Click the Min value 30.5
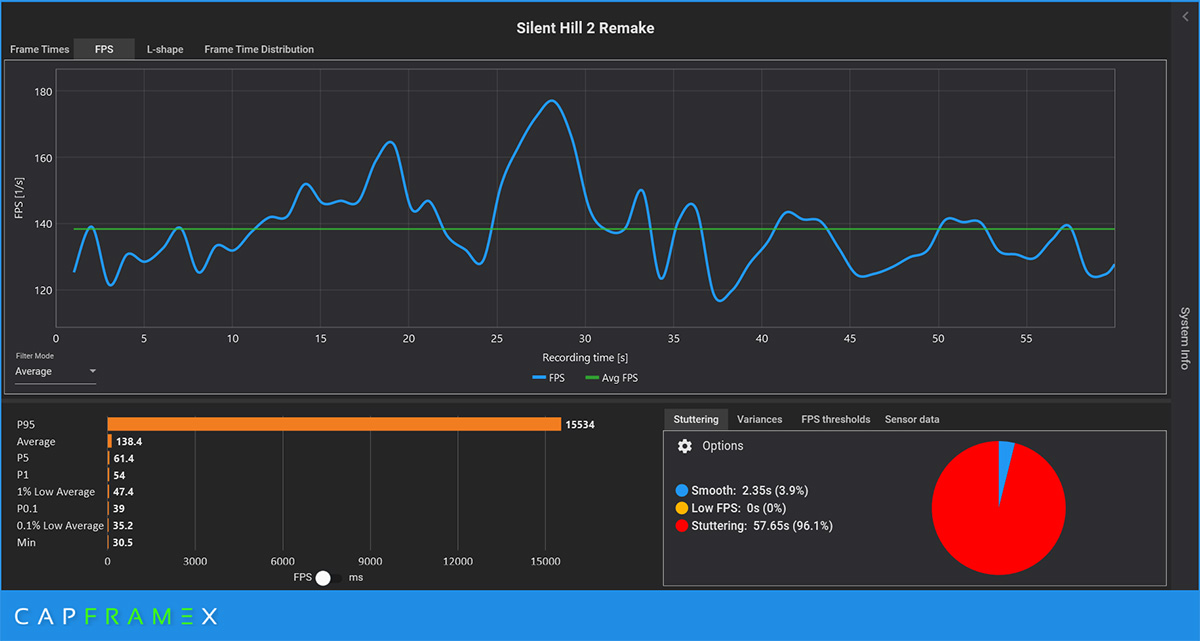This screenshot has height=641, width=1200. pos(122,542)
